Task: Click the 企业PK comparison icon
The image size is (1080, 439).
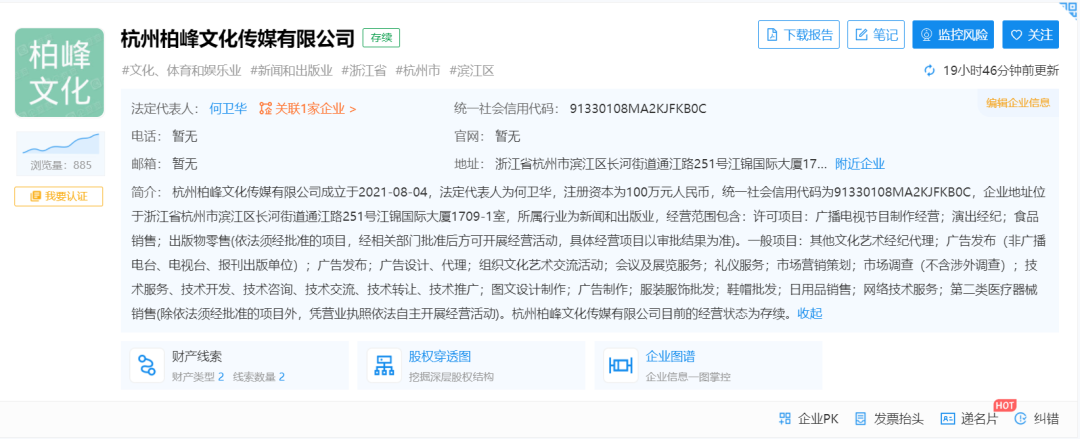Action: (786, 419)
